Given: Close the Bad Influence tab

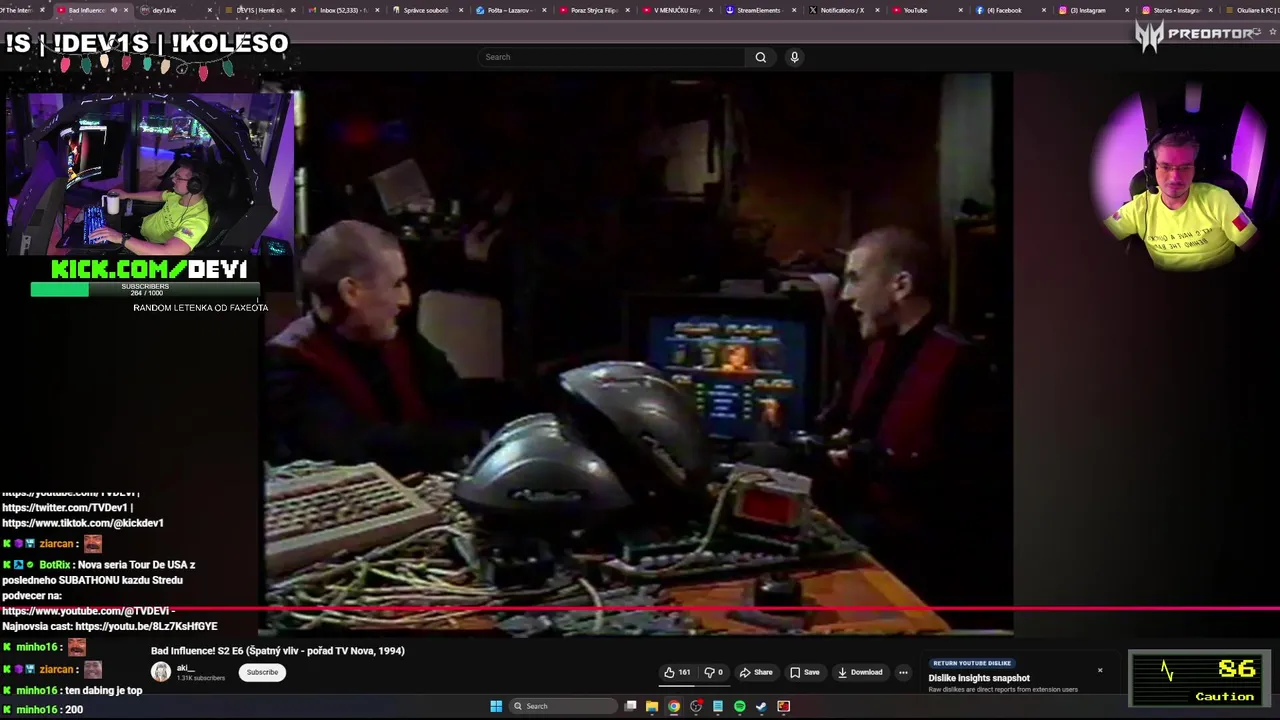Looking at the screenshot, I should [x=126, y=10].
